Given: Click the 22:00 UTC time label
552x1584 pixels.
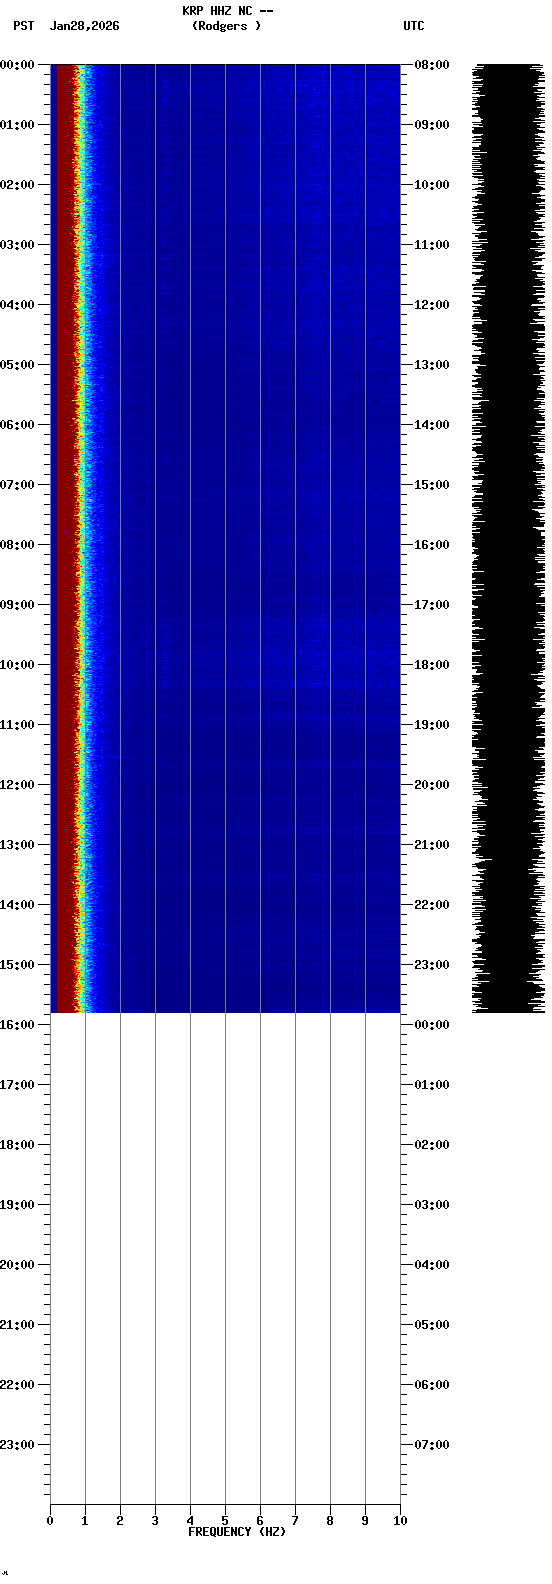Looking at the screenshot, I should [x=431, y=905].
